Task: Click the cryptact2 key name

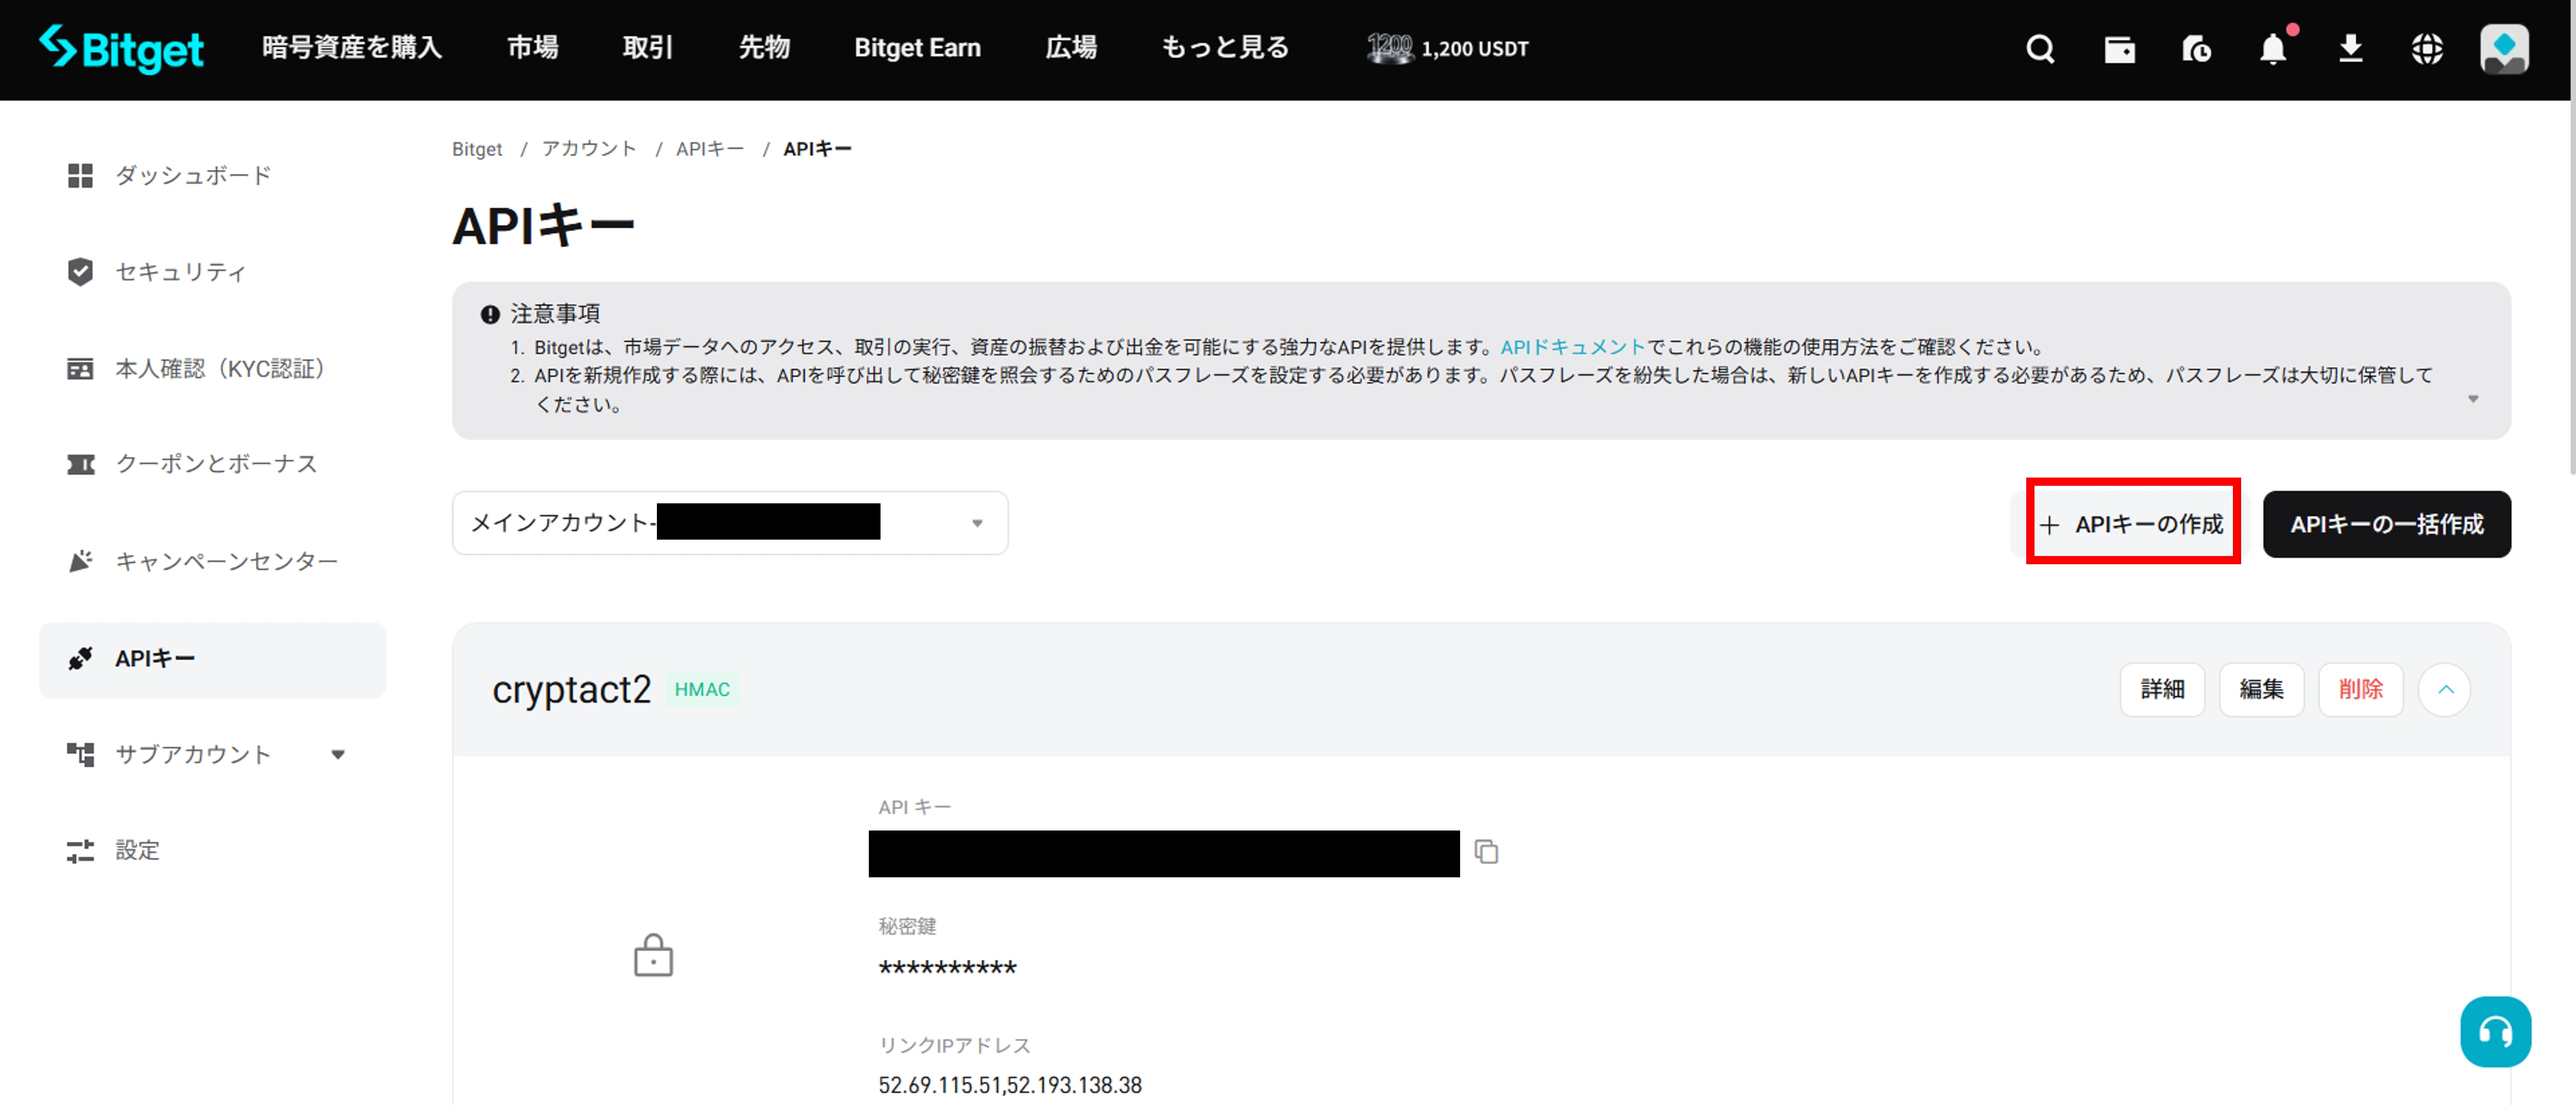Action: point(571,690)
